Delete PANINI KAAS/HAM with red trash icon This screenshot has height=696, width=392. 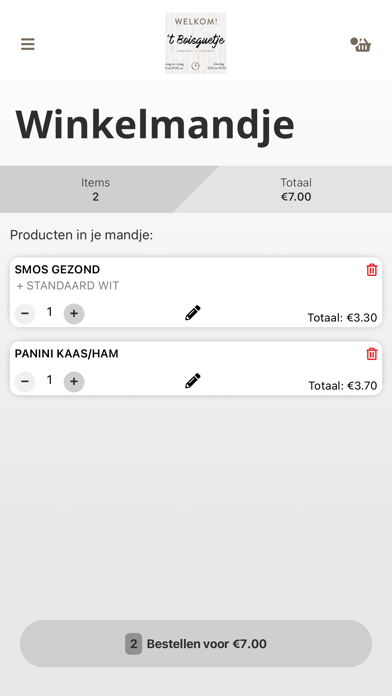[372, 354]
